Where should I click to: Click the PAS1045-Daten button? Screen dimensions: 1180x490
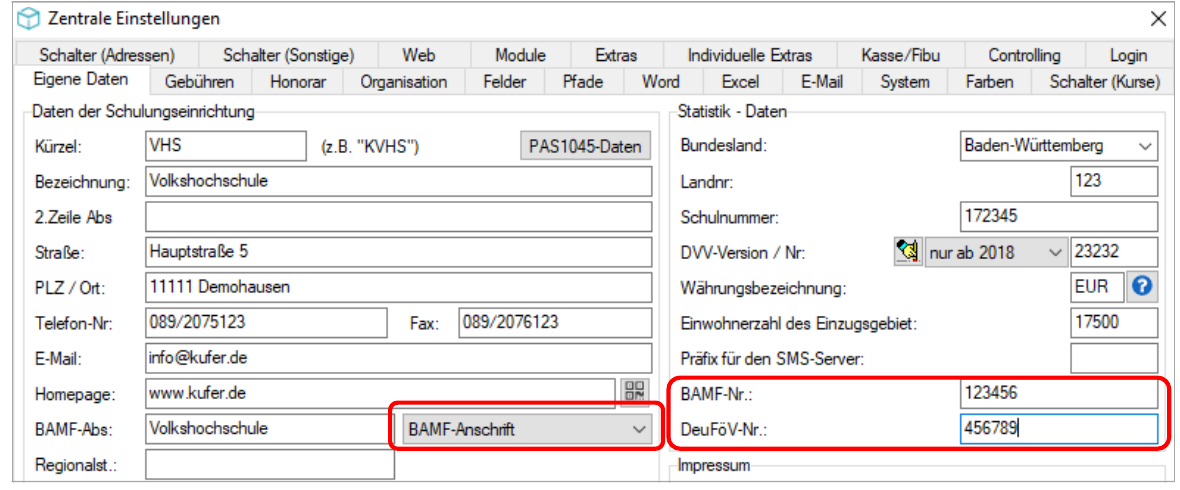tap(585, 146)
